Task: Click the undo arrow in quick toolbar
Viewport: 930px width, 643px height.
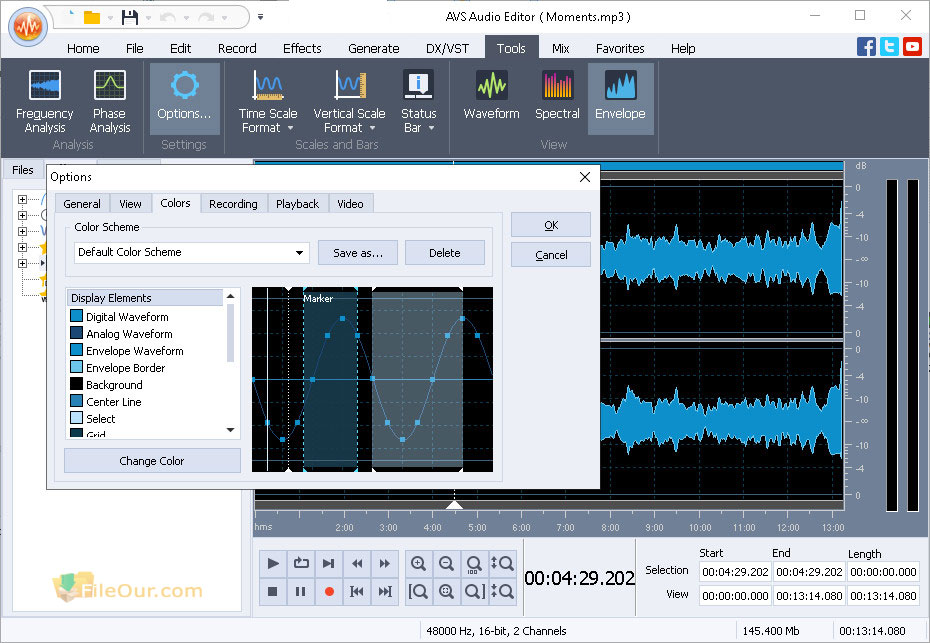Action: [167, 18]
